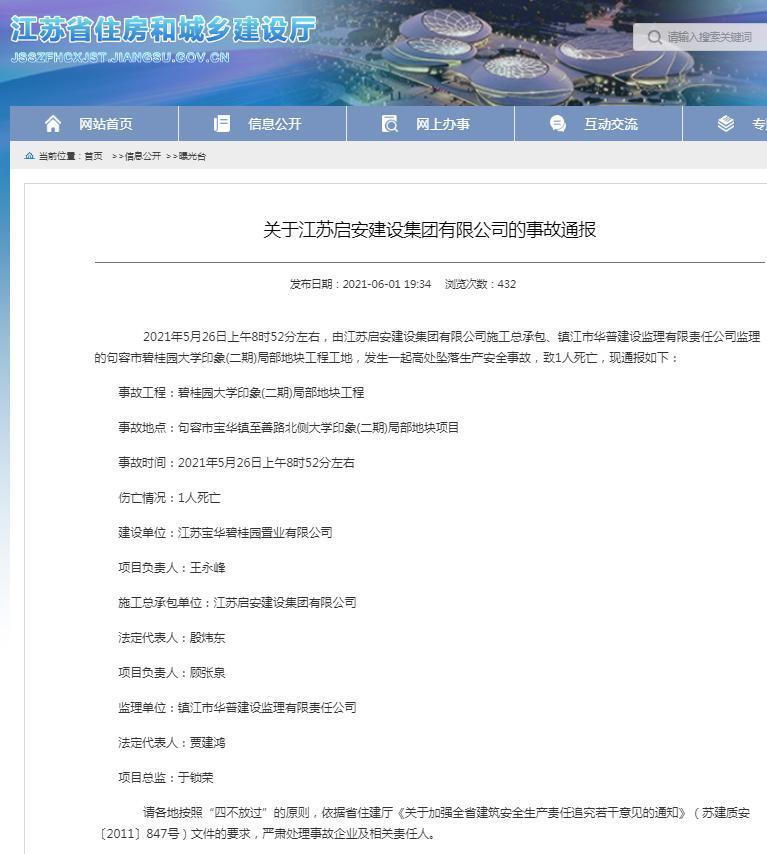Click the line 事故工程：碧桂园大学印象(二期)局部地块工程
This screenshot has width=767, height=854.
point(241,393)
